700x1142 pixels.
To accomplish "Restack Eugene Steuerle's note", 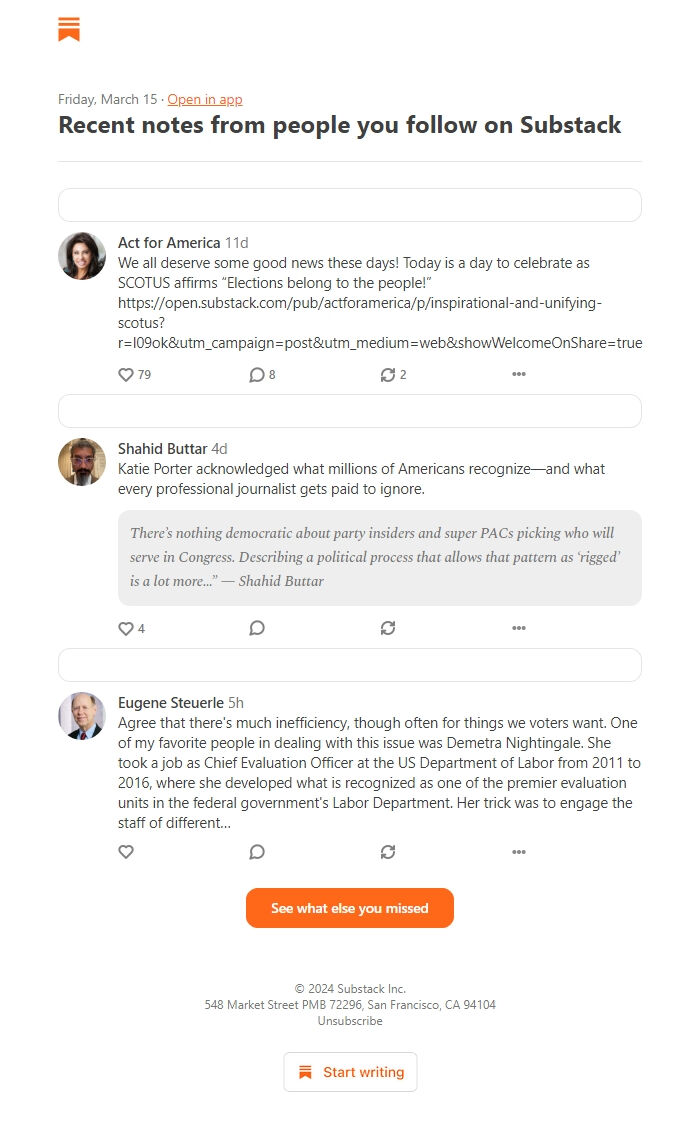I will pos(388,852).
